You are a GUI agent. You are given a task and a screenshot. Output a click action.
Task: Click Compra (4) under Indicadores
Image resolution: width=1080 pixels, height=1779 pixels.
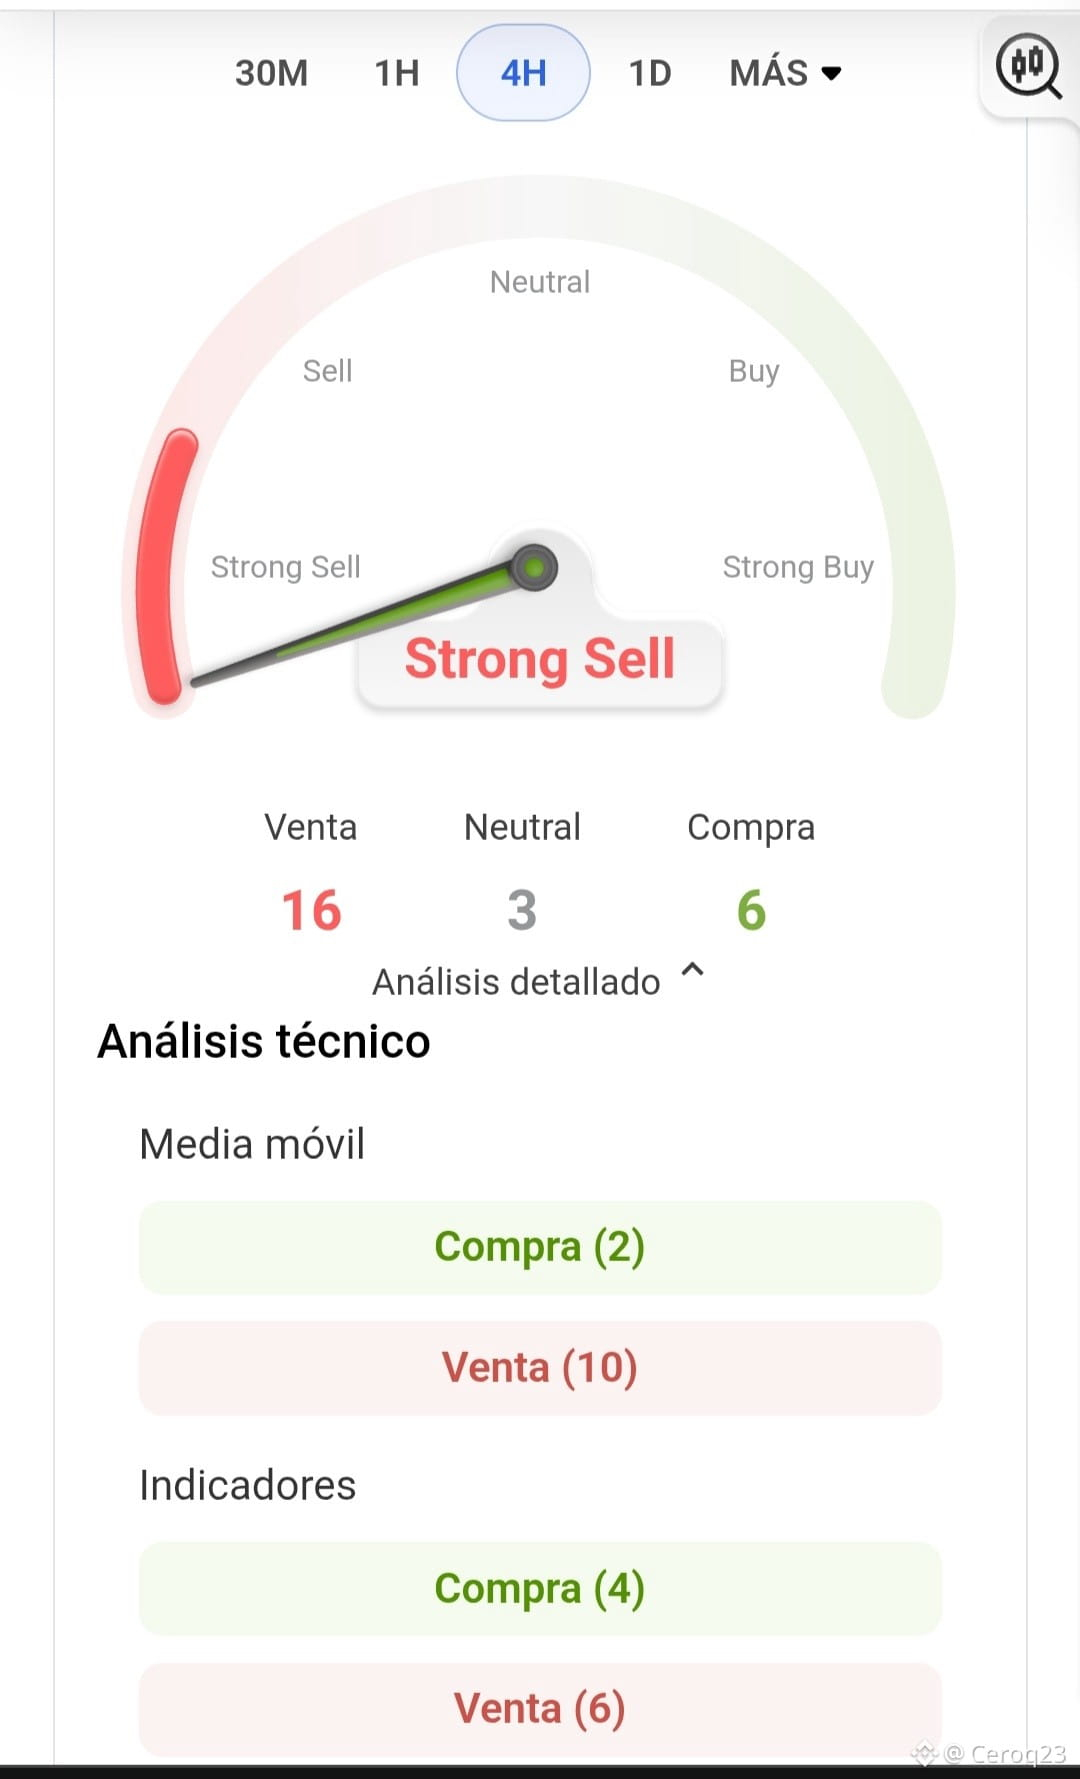[540, 1588]
